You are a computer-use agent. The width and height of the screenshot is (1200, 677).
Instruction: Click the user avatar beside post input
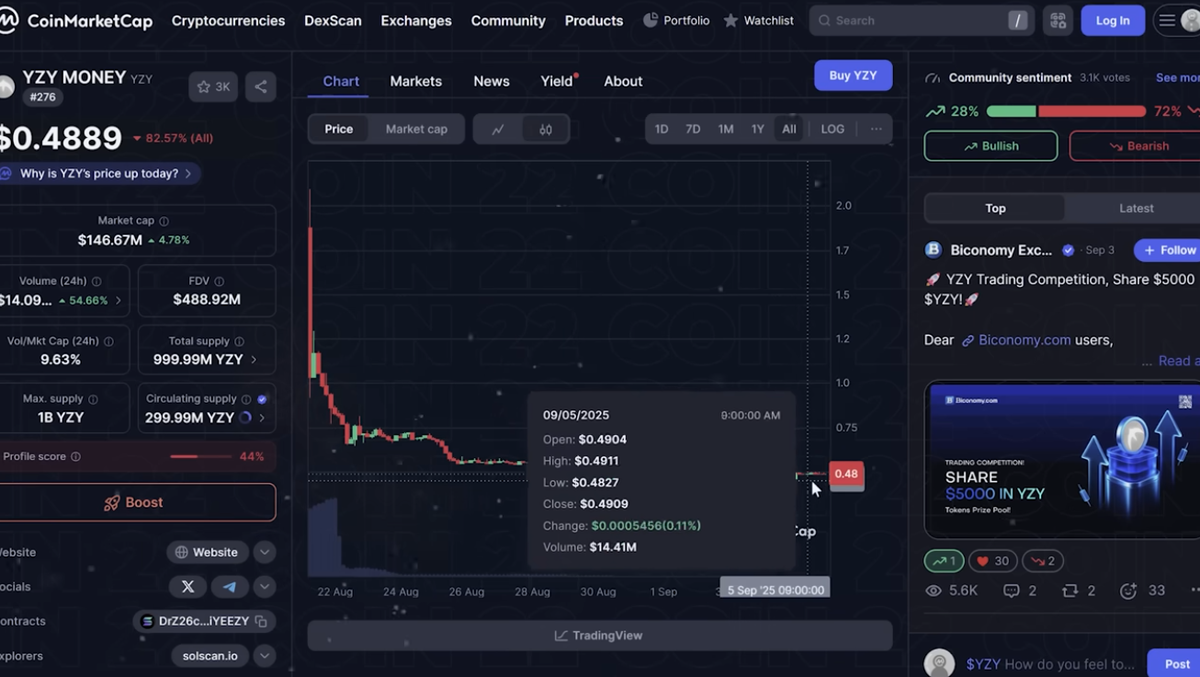pyautogui.click(x=939, y=664)
